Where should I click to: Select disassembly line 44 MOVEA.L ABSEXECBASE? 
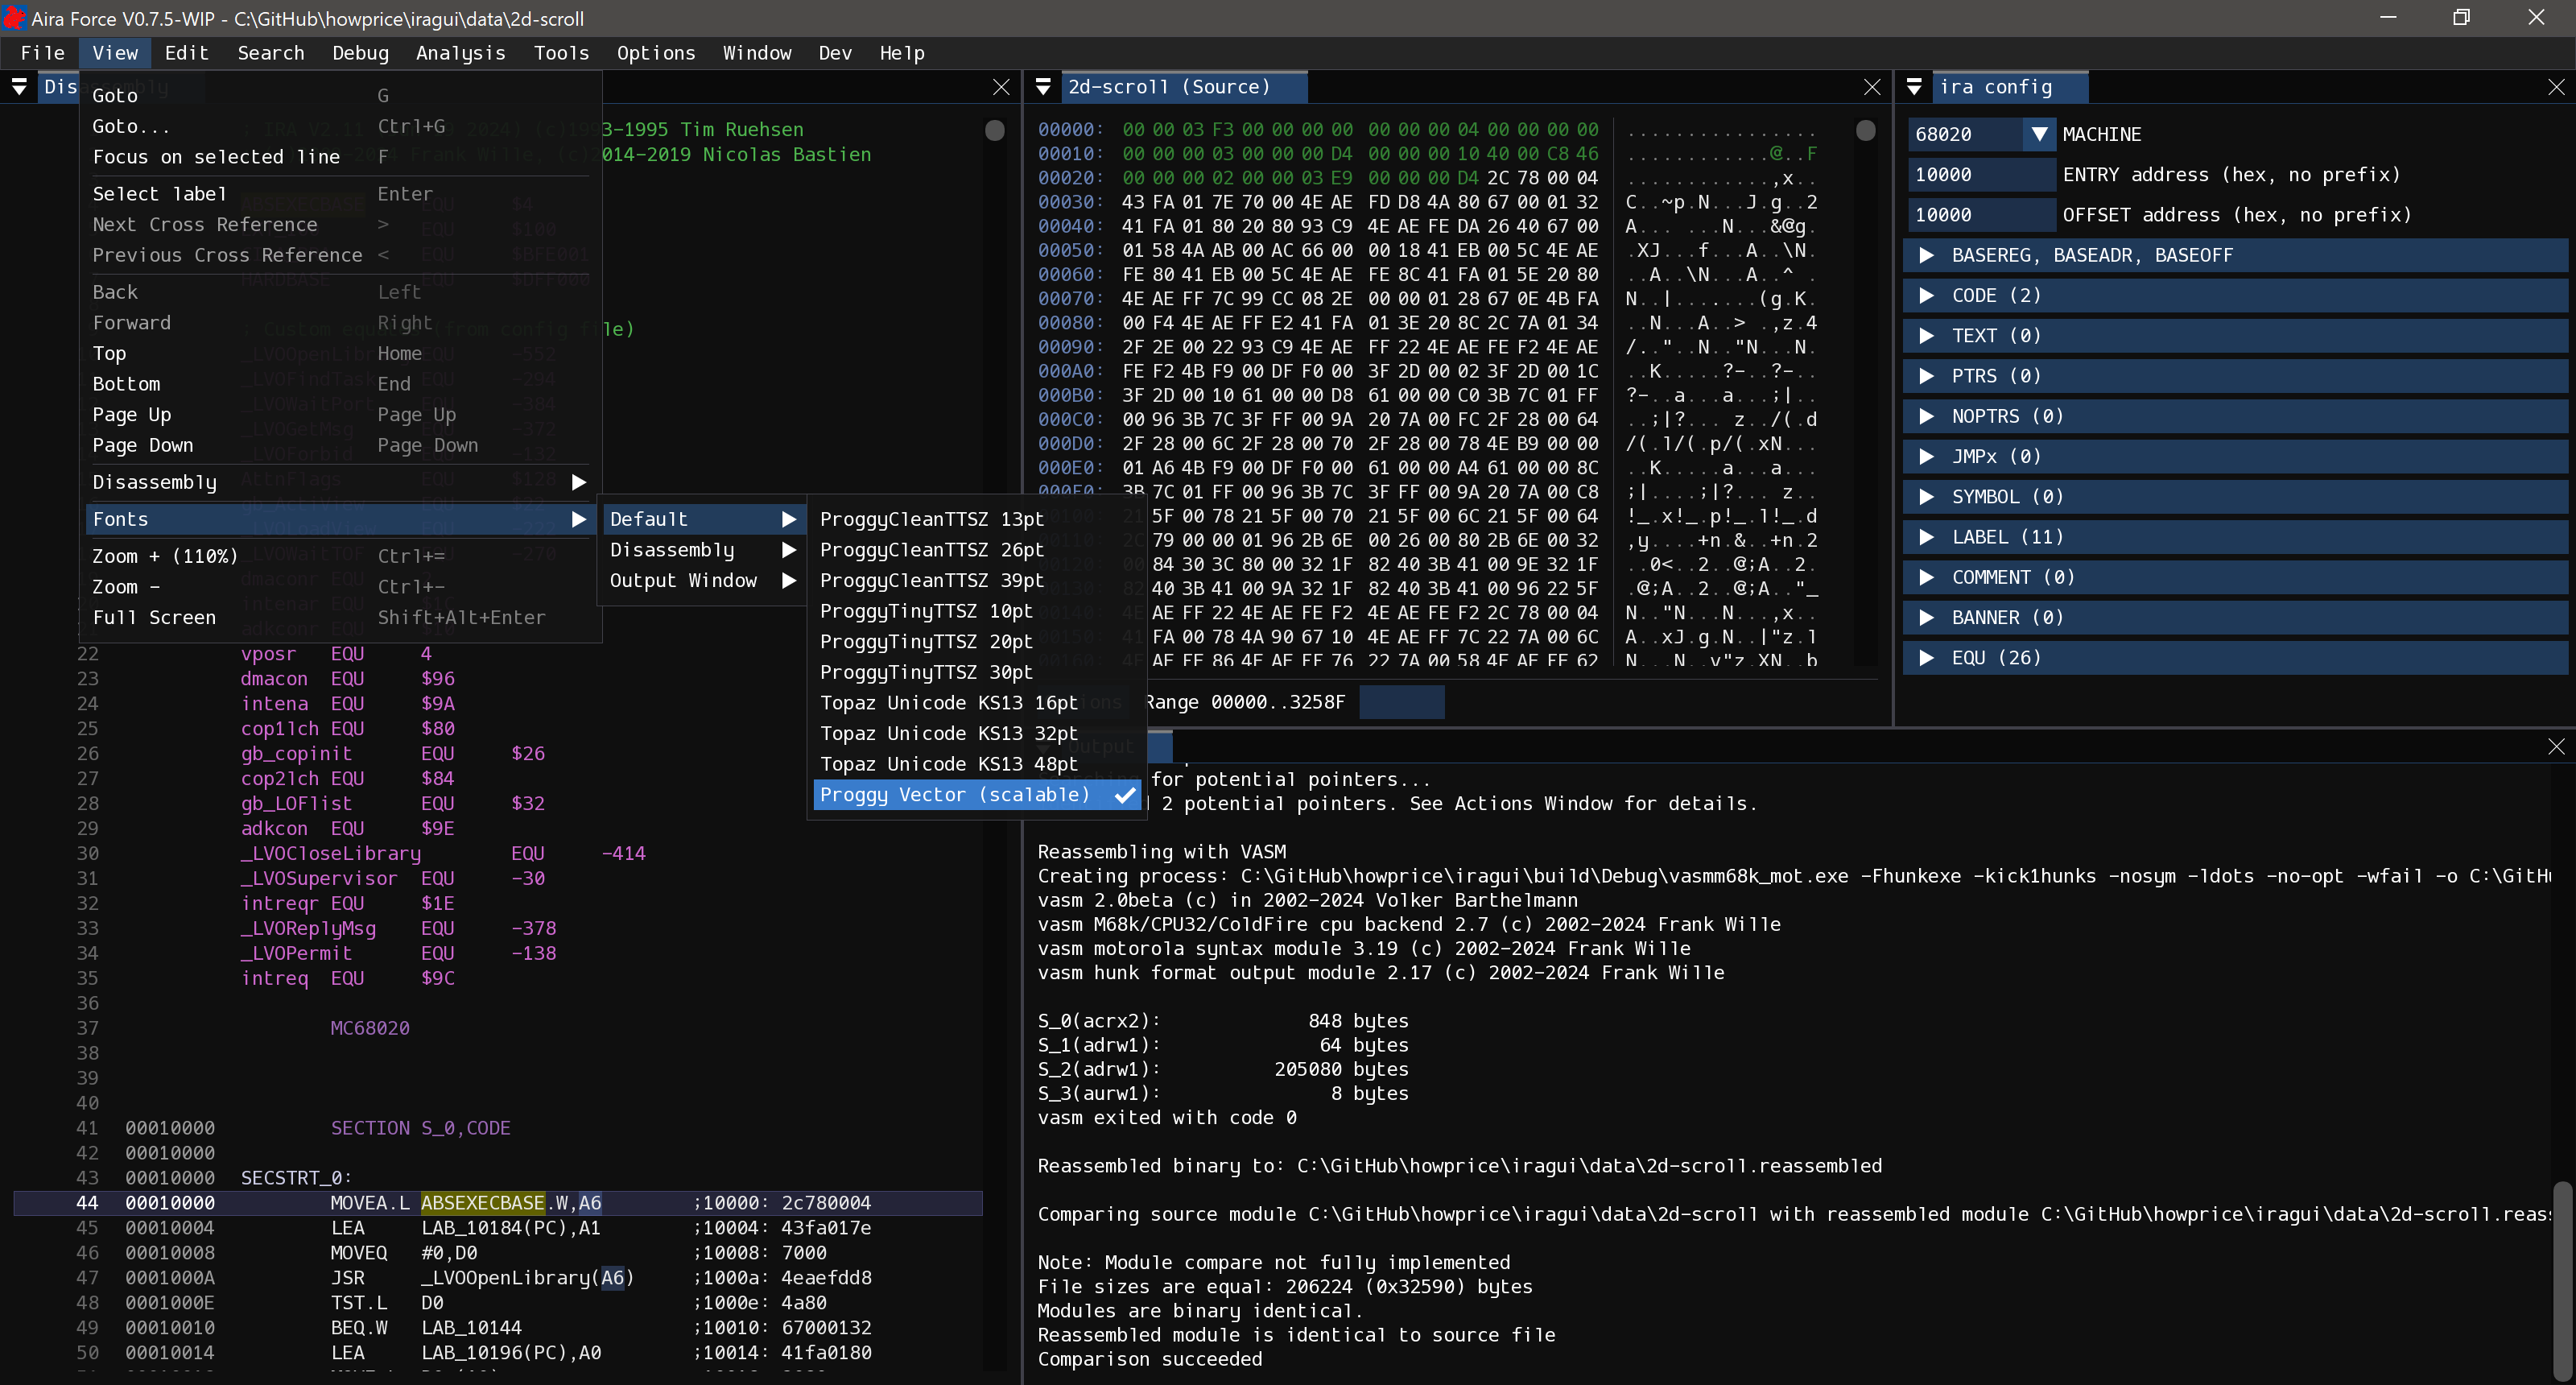498,1202
